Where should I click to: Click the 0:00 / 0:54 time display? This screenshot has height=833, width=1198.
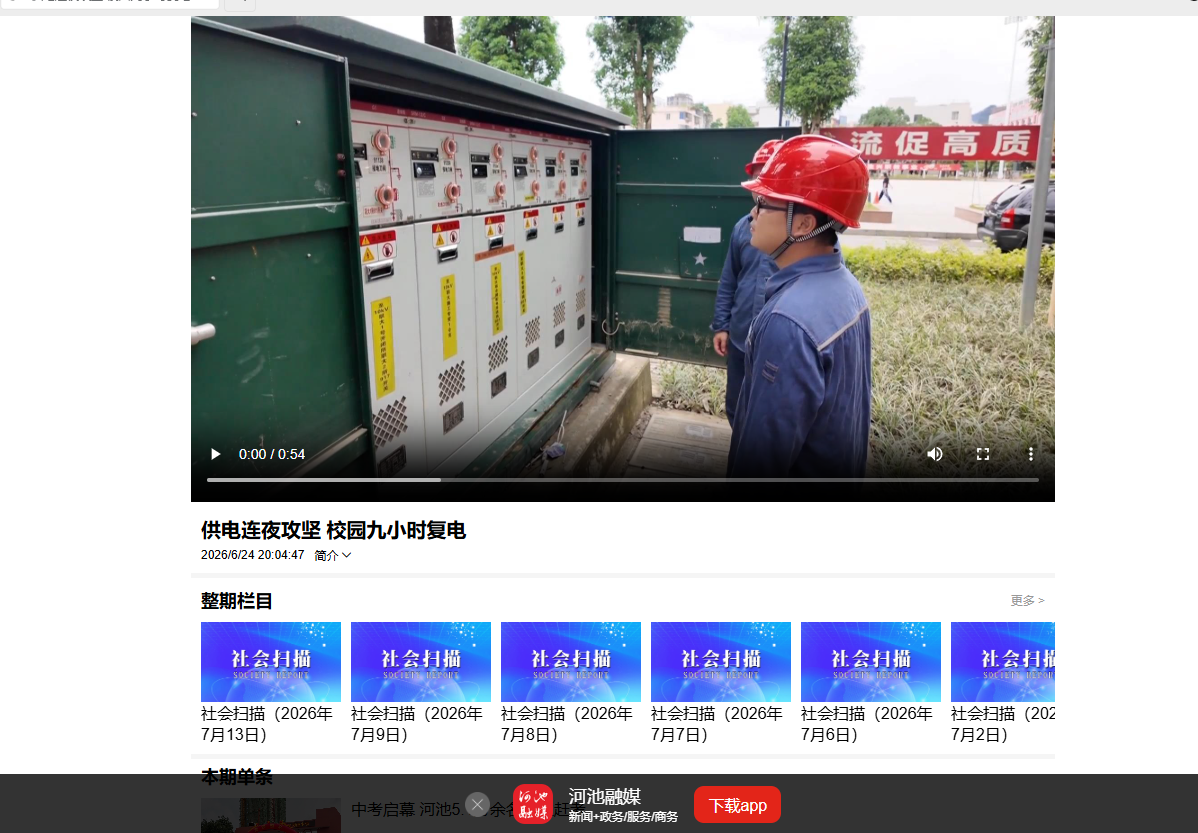[x=271, y=454]
